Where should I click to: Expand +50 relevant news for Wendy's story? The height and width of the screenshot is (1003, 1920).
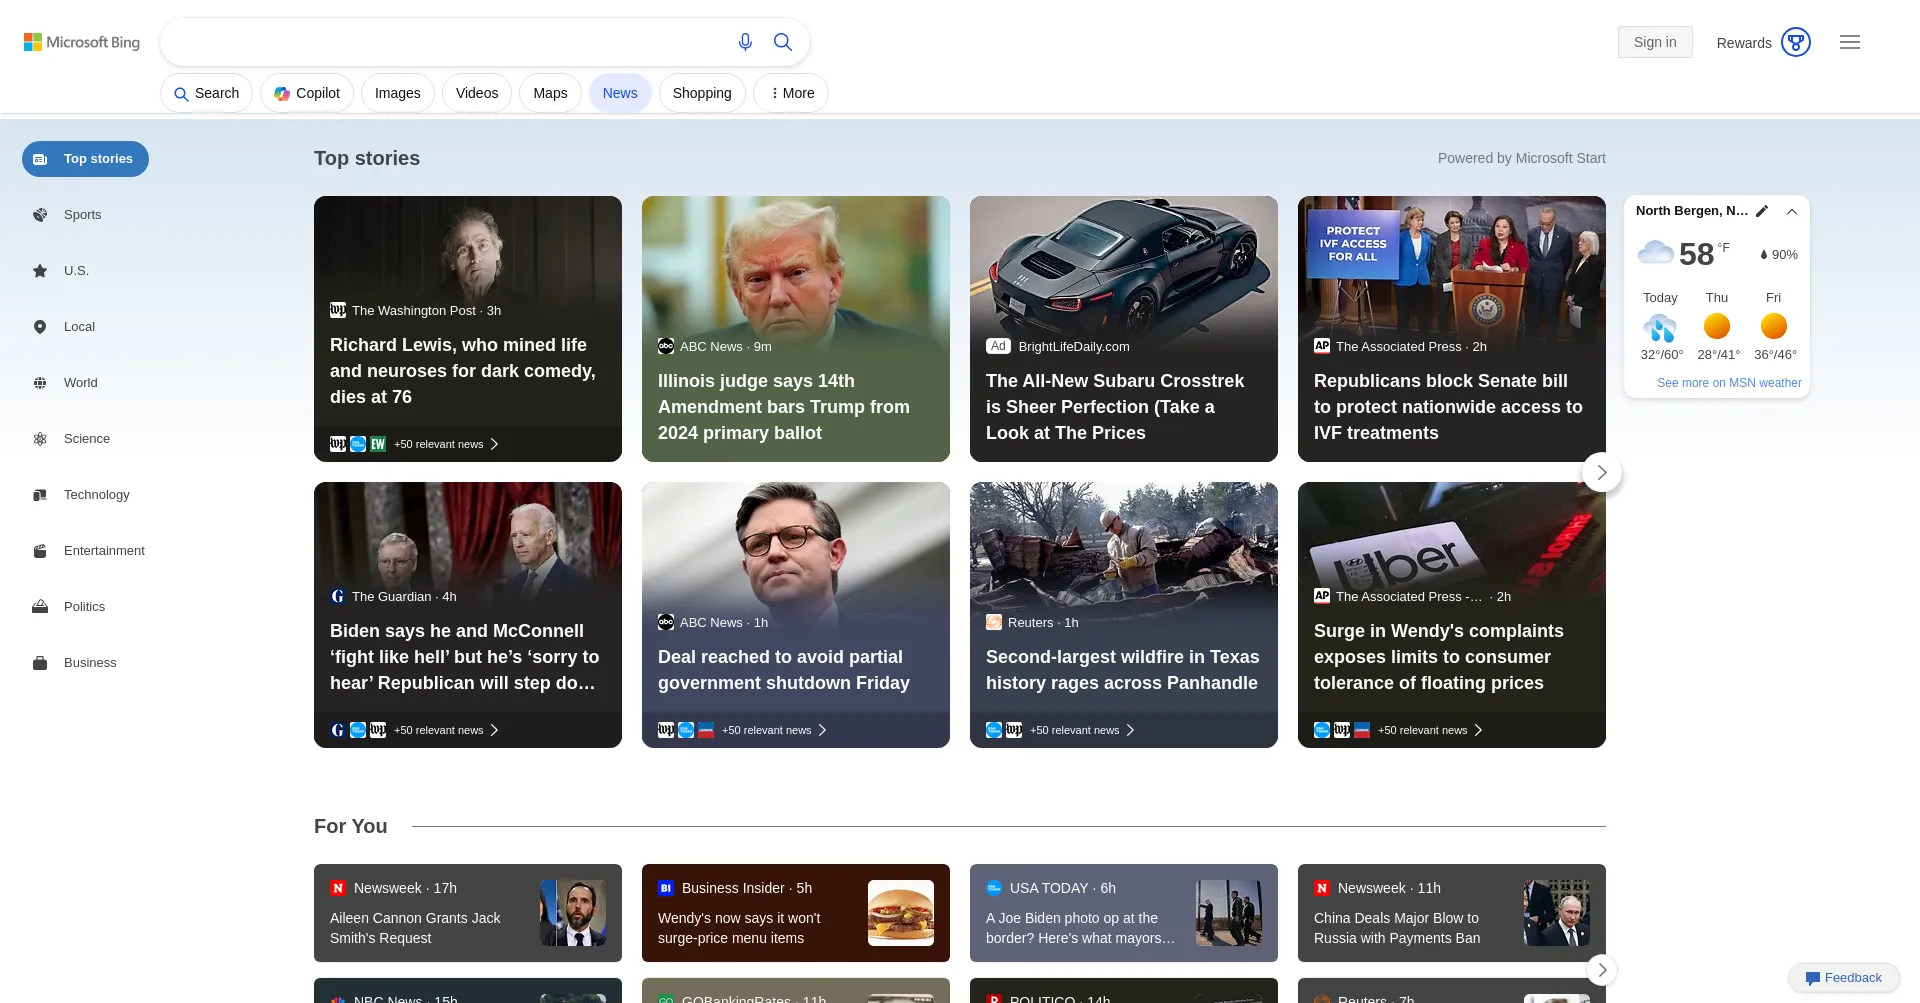coord(1430,730)
